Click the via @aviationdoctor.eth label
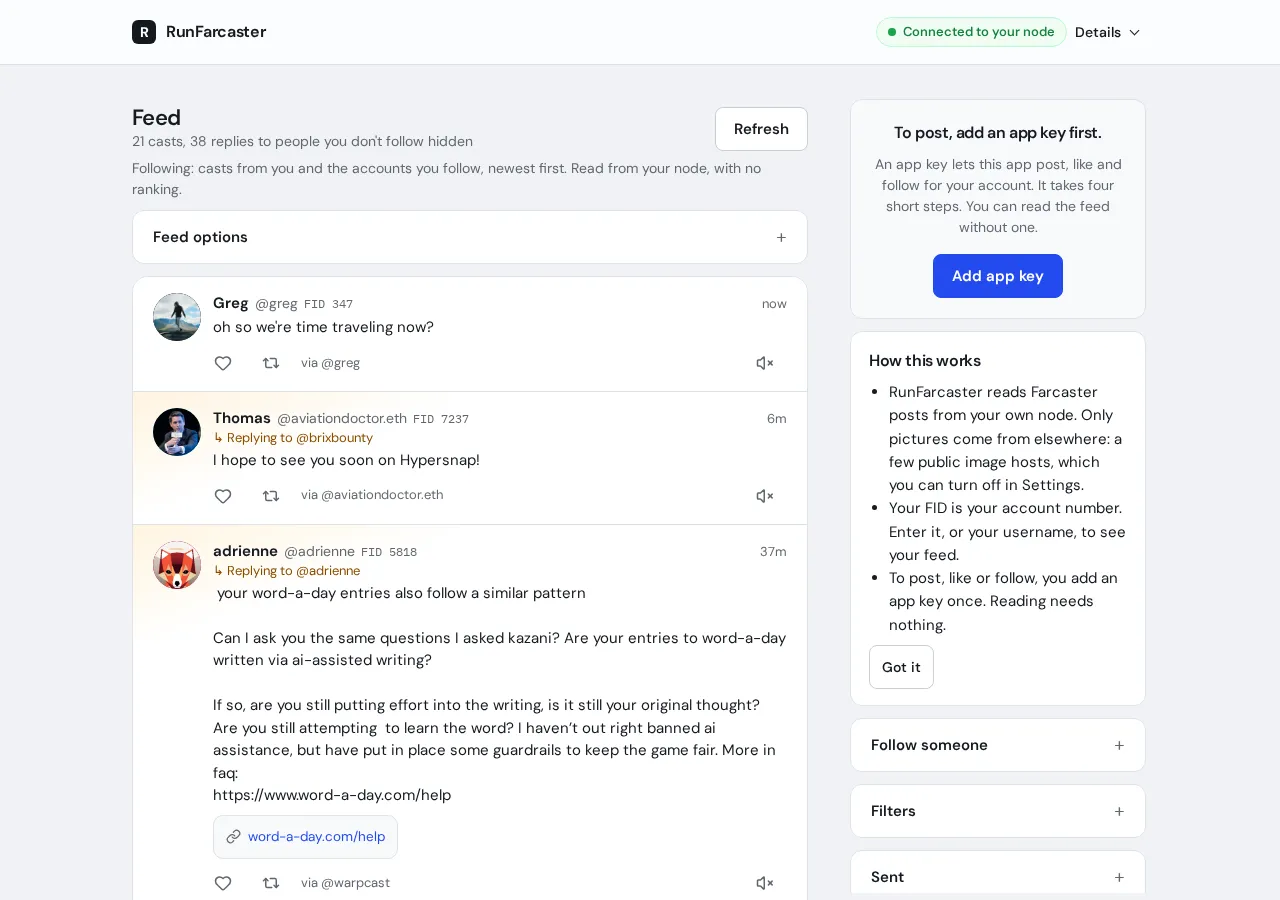The image size is (1280, 900). [x=372, y=495]
